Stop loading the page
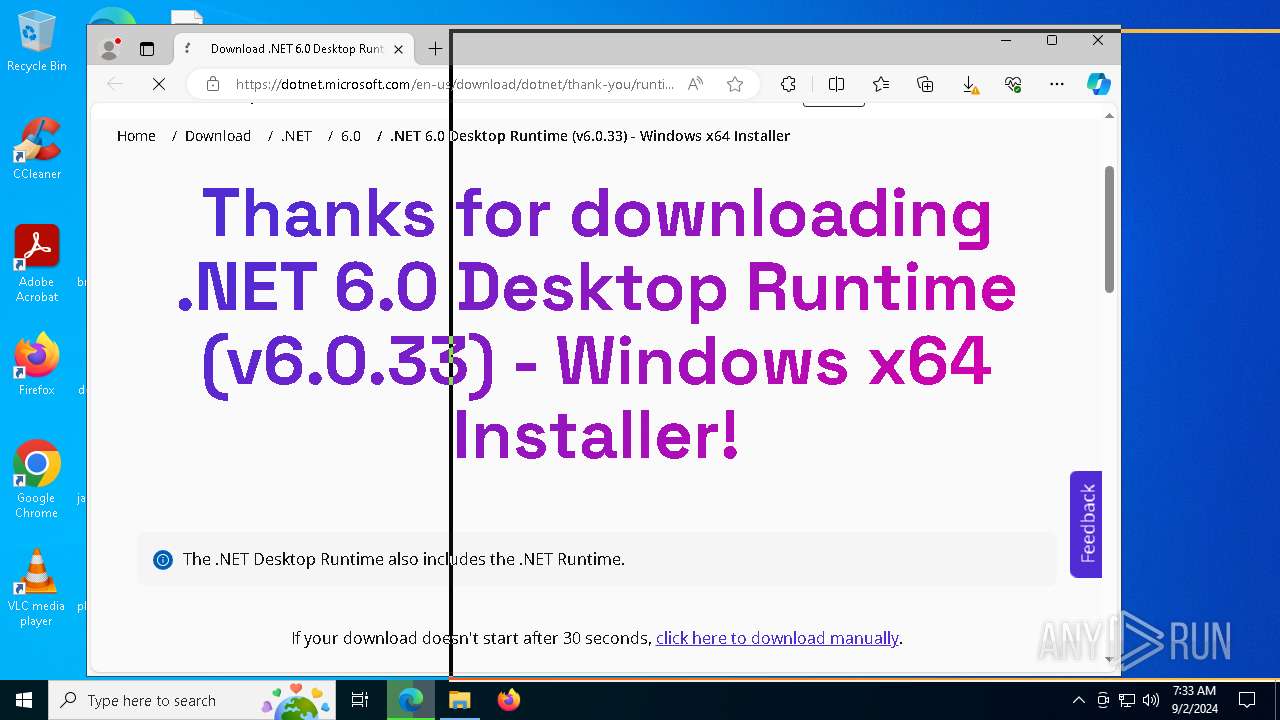Image resolution: width=1280 pixels, height=720 pixels. click(159, 84)
